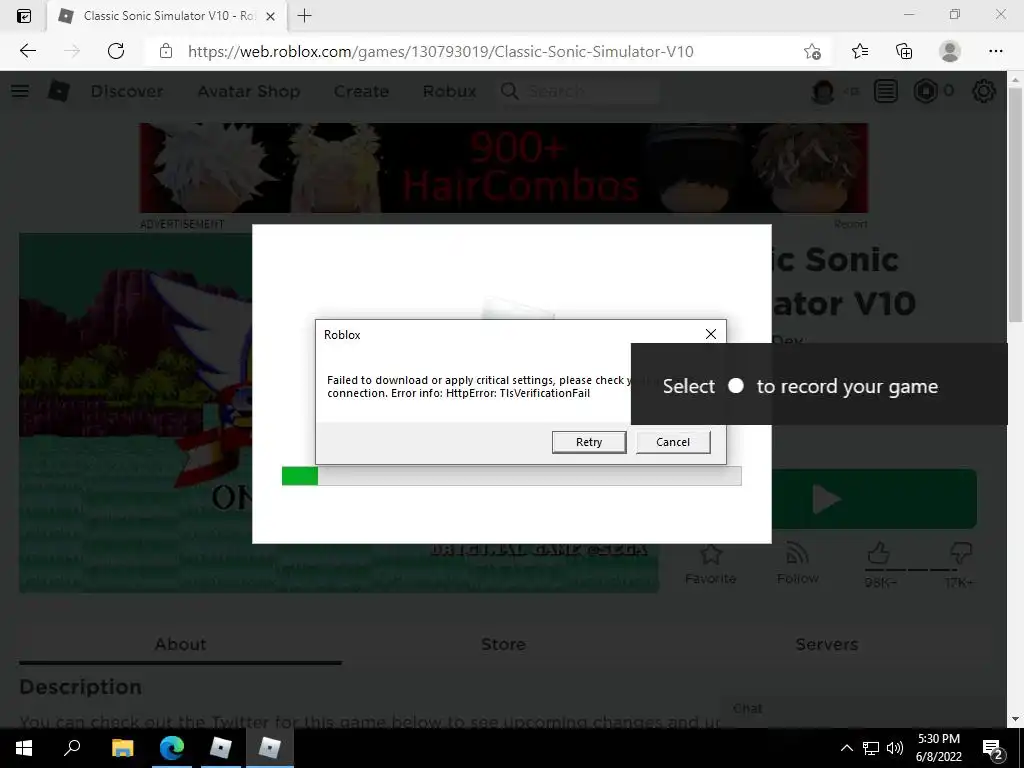Open Edge Settings and more menu

click(995, 51)
